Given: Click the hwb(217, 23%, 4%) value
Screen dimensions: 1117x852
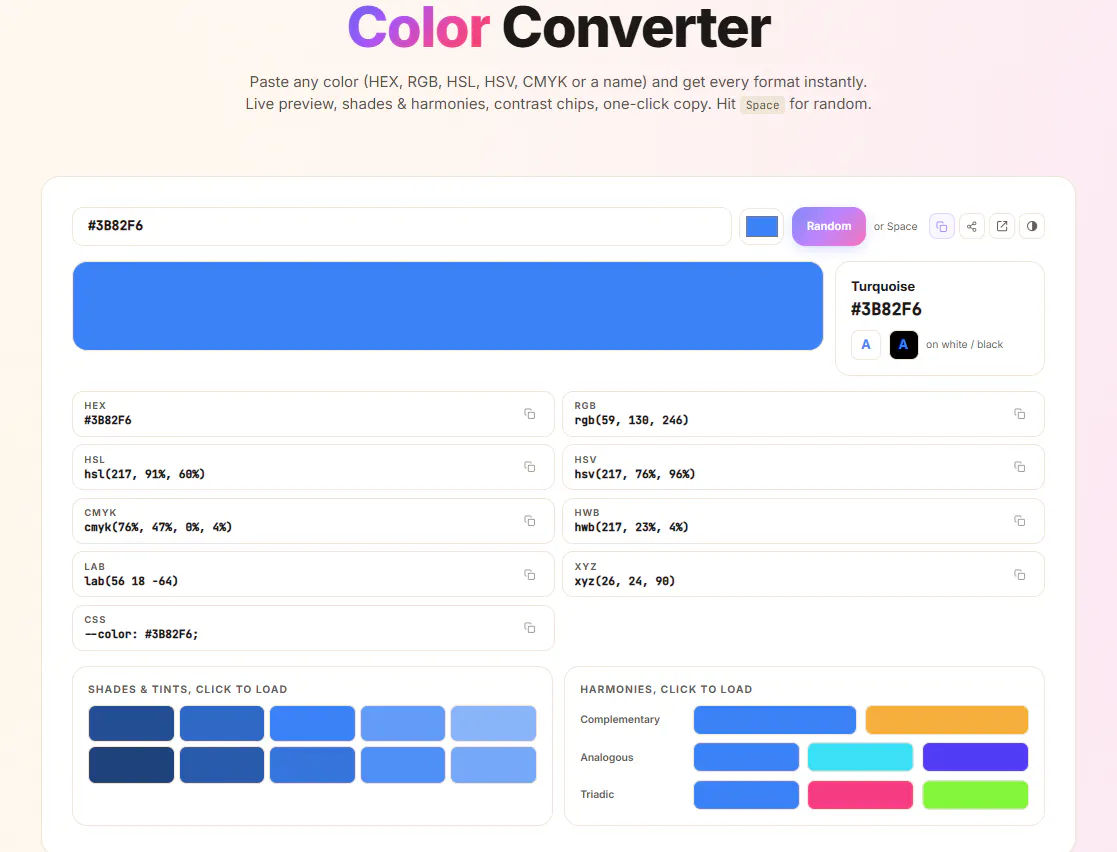Looking at the screenshot, I should (631, 527).
